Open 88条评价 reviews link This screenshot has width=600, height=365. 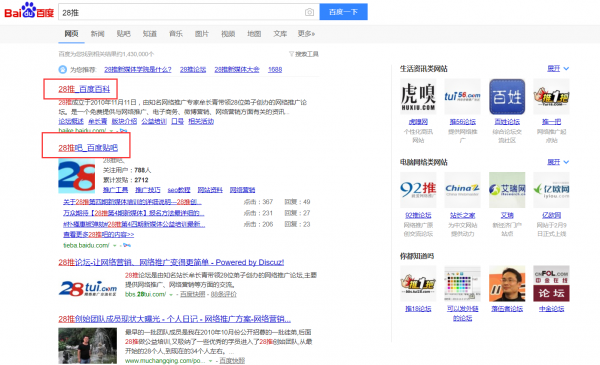(223, 294)
